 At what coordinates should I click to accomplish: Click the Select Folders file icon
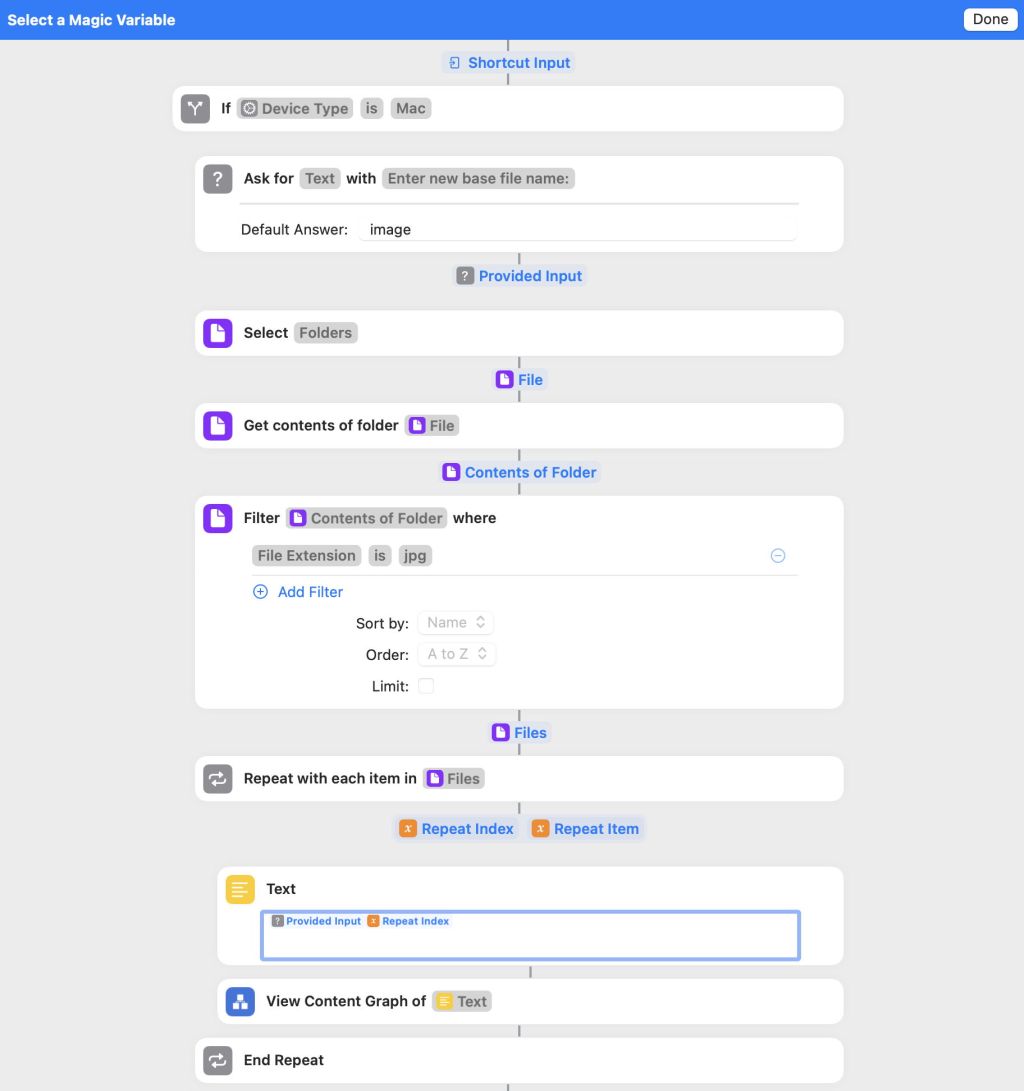217,333
